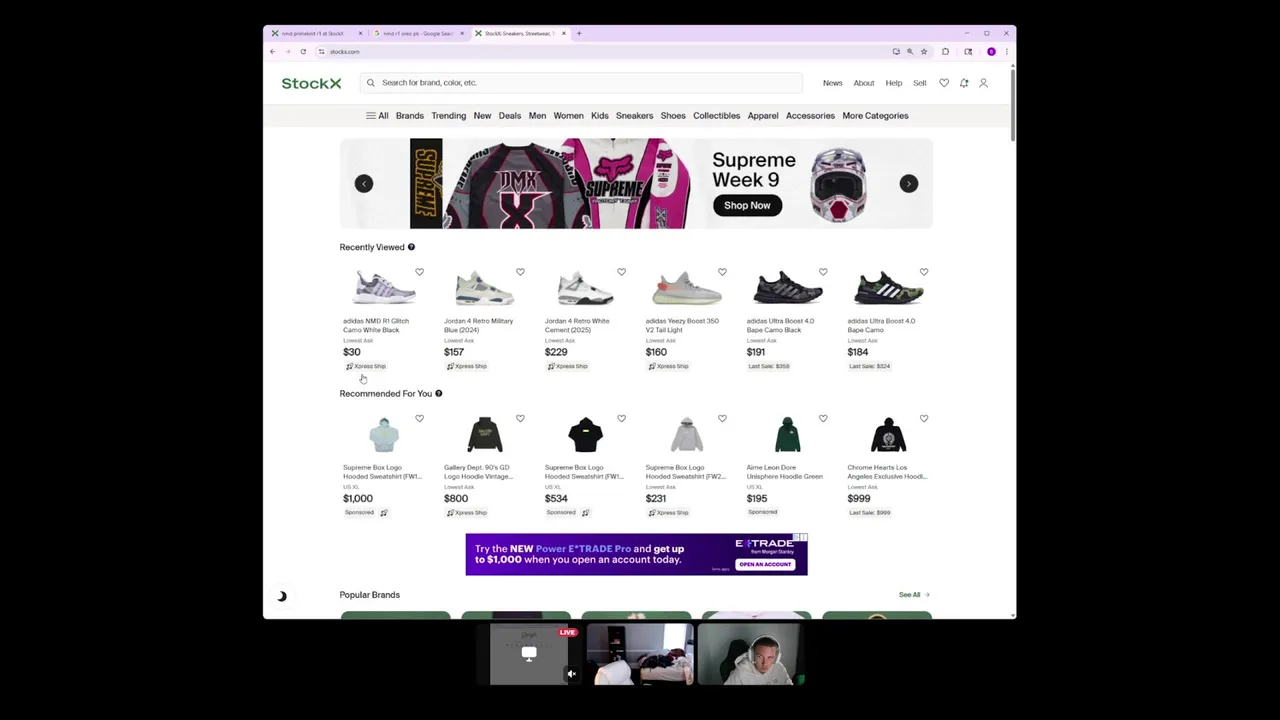Favorite Jordan 4 Retro Military Blue

520,272
